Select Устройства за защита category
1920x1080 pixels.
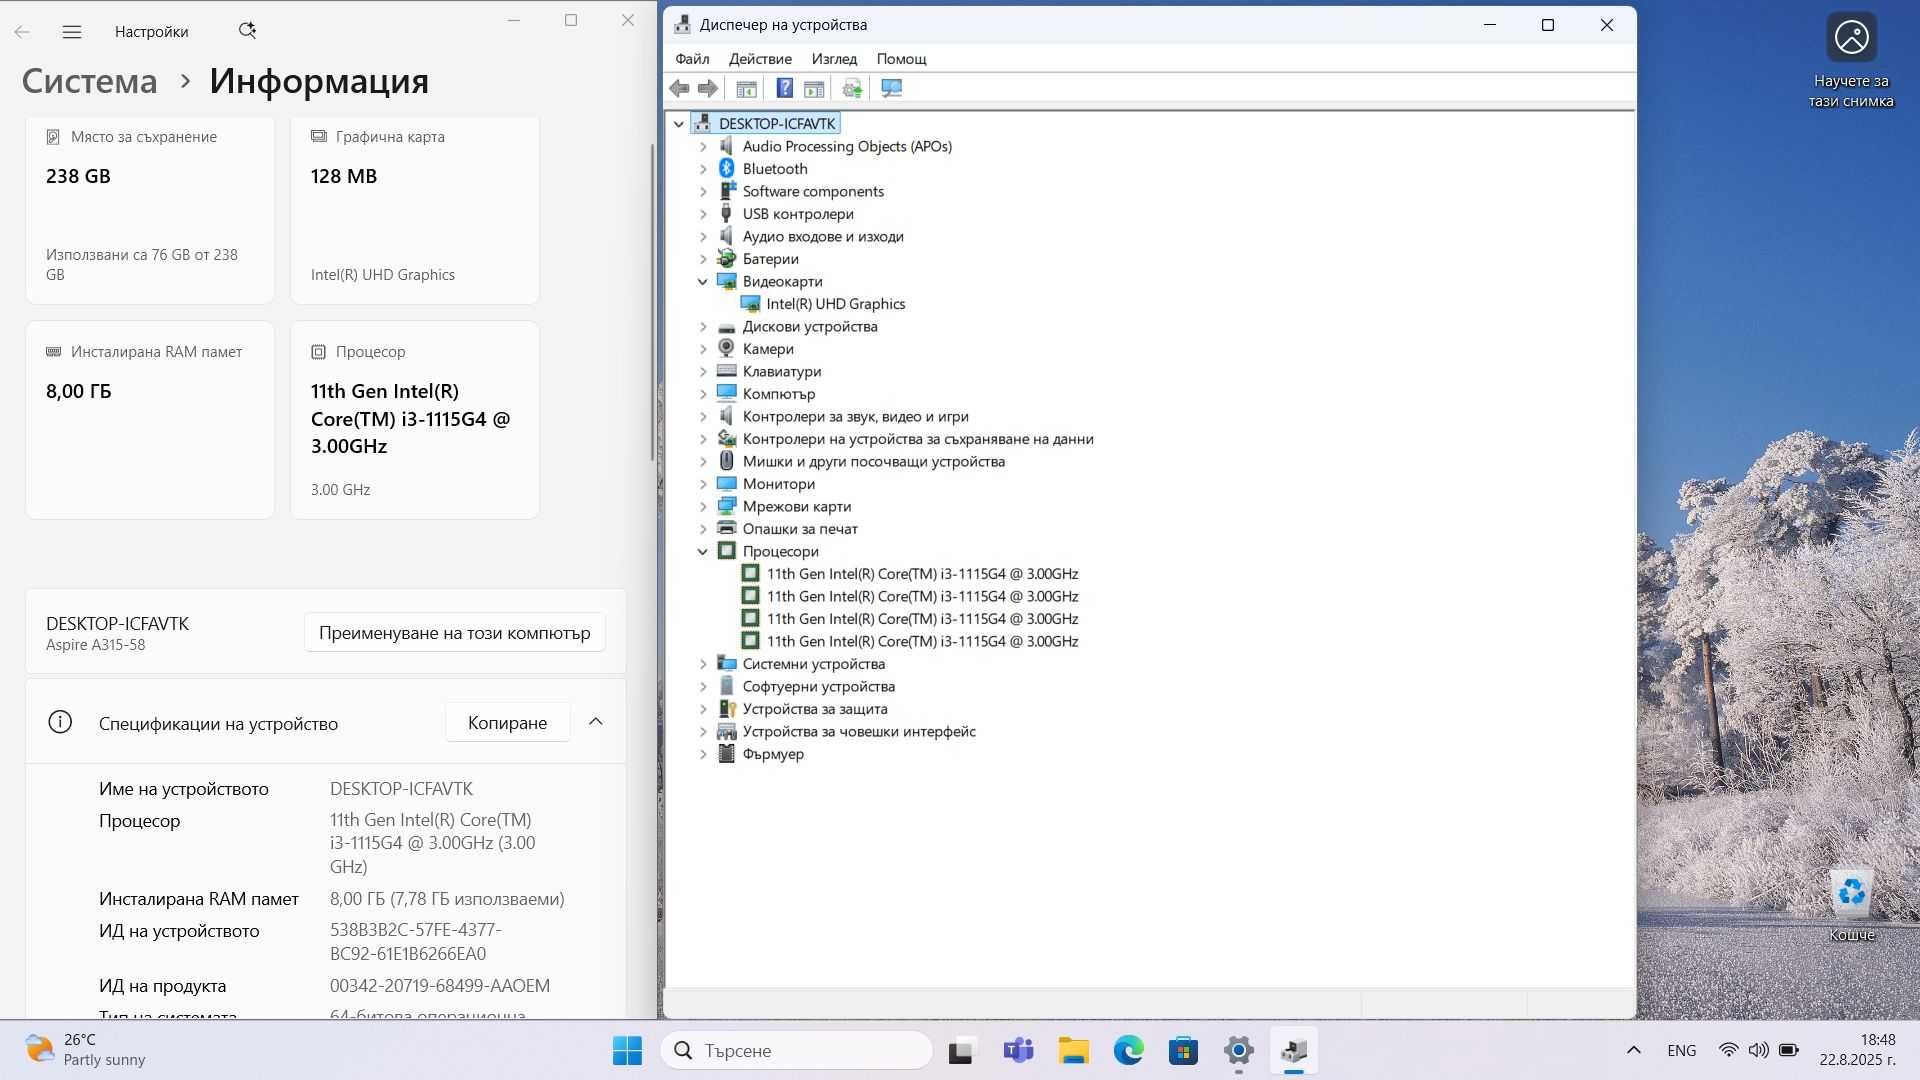click(x=814, y=709)
